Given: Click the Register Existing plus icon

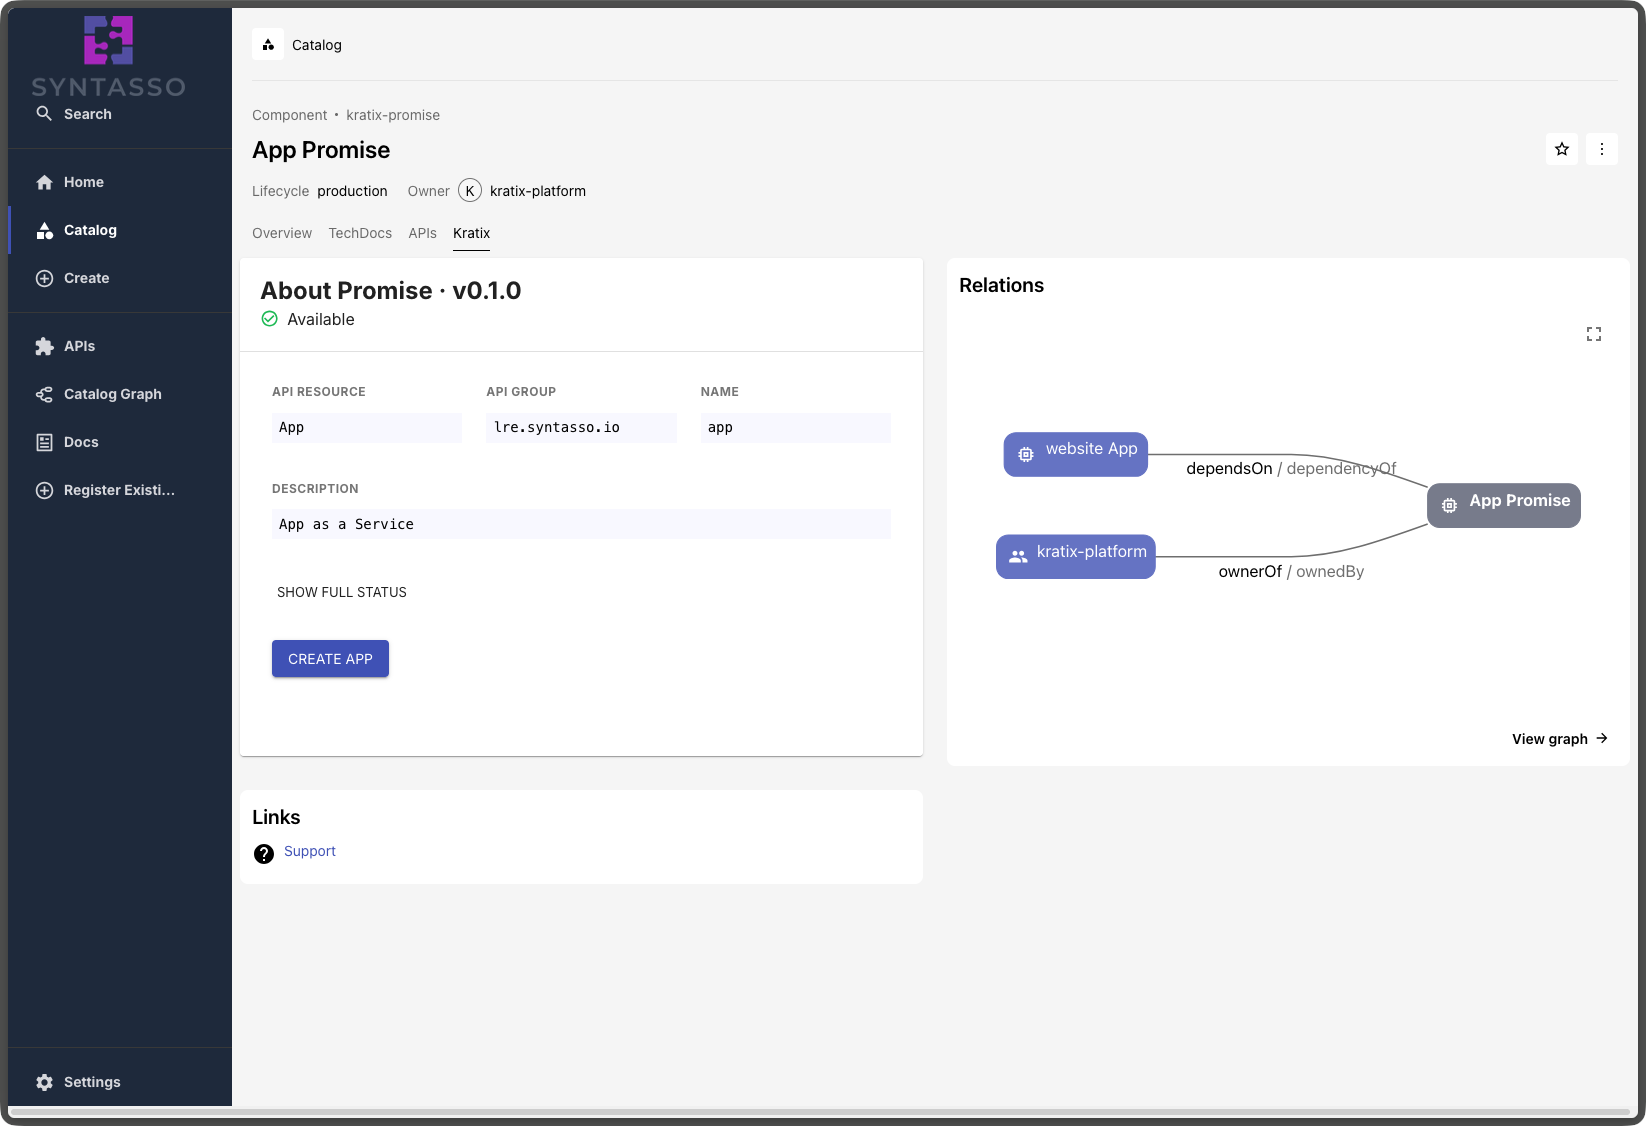Looking at the screenshot, I should click(44, 490).
